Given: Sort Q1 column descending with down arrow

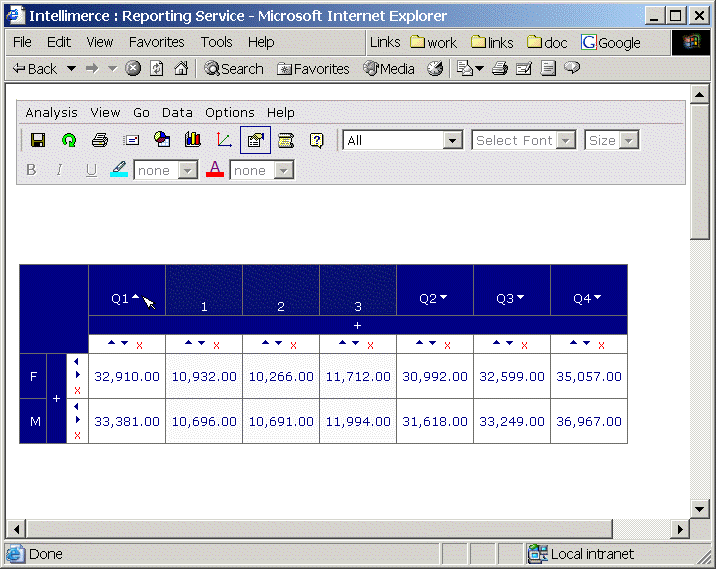Looking at the screenshot, I should point(124,342).
